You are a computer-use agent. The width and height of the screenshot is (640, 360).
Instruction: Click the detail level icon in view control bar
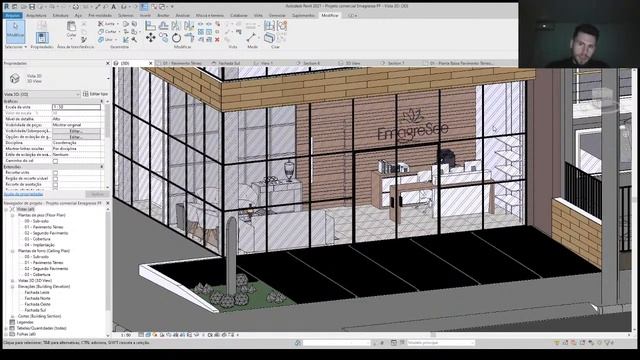click(x=141, y=335)
